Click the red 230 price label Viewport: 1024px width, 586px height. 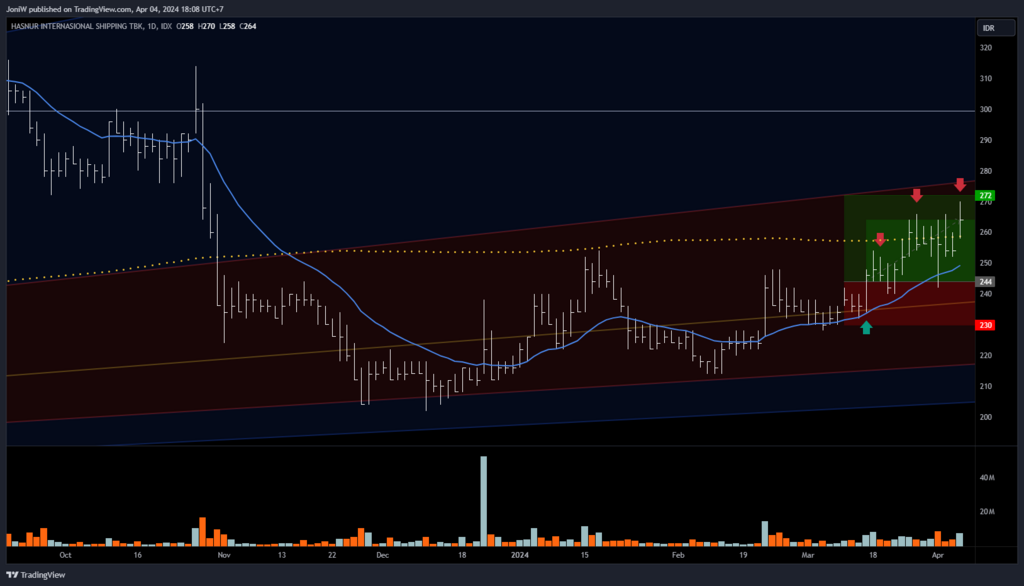(986, 325)
